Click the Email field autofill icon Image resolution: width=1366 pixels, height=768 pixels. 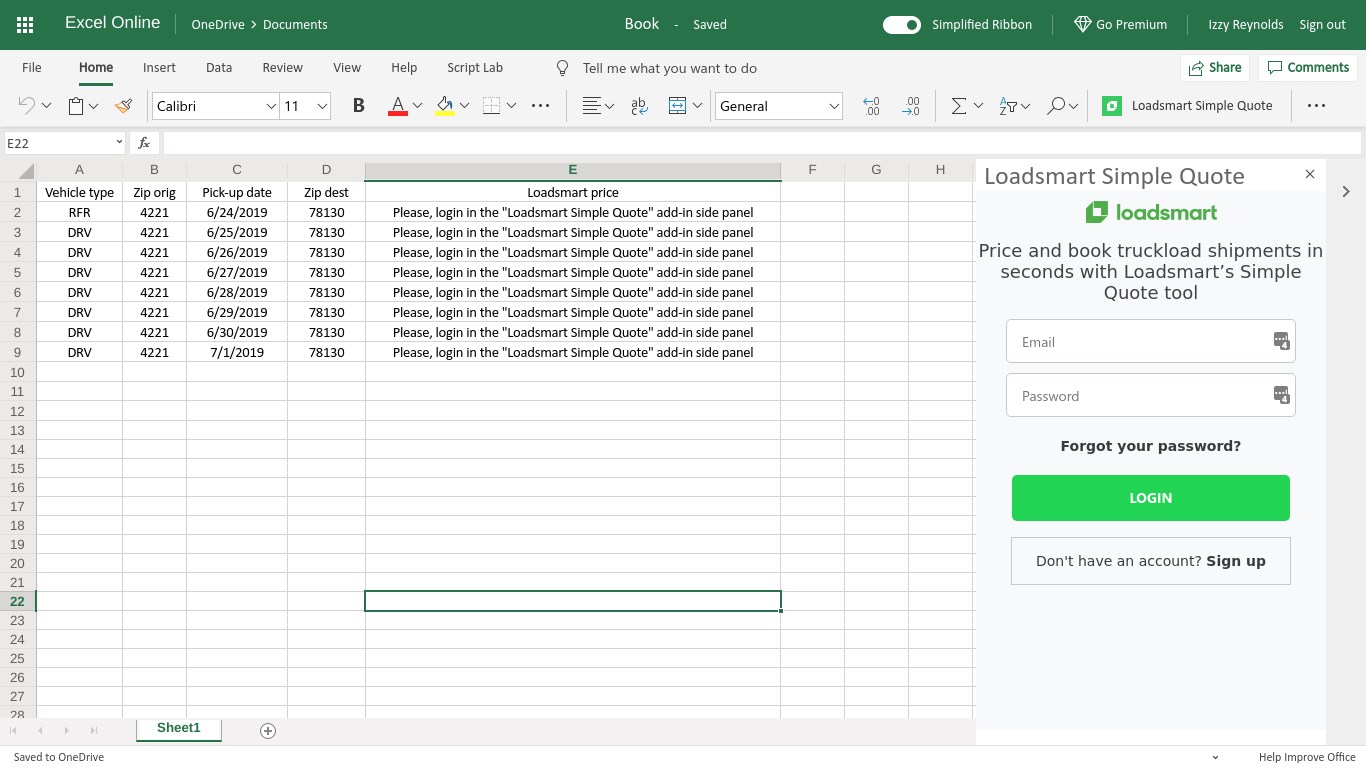pos(1281,341)
